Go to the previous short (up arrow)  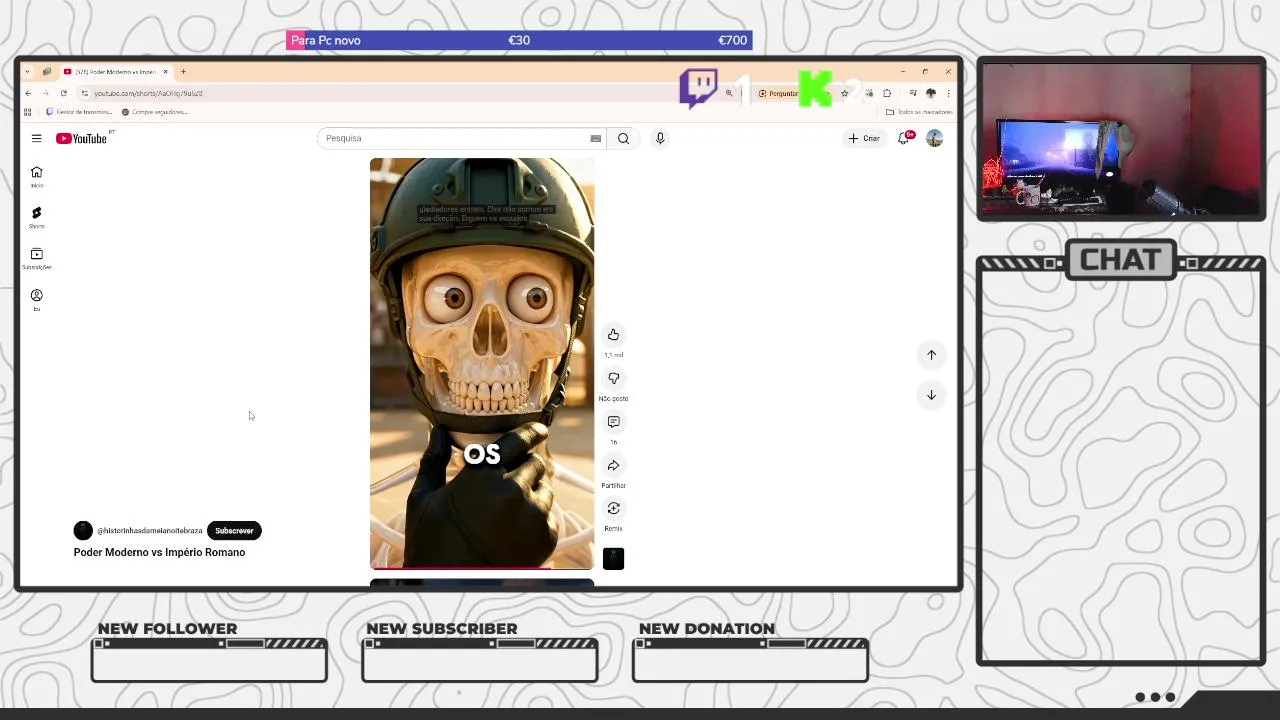[x=931, y=355]
